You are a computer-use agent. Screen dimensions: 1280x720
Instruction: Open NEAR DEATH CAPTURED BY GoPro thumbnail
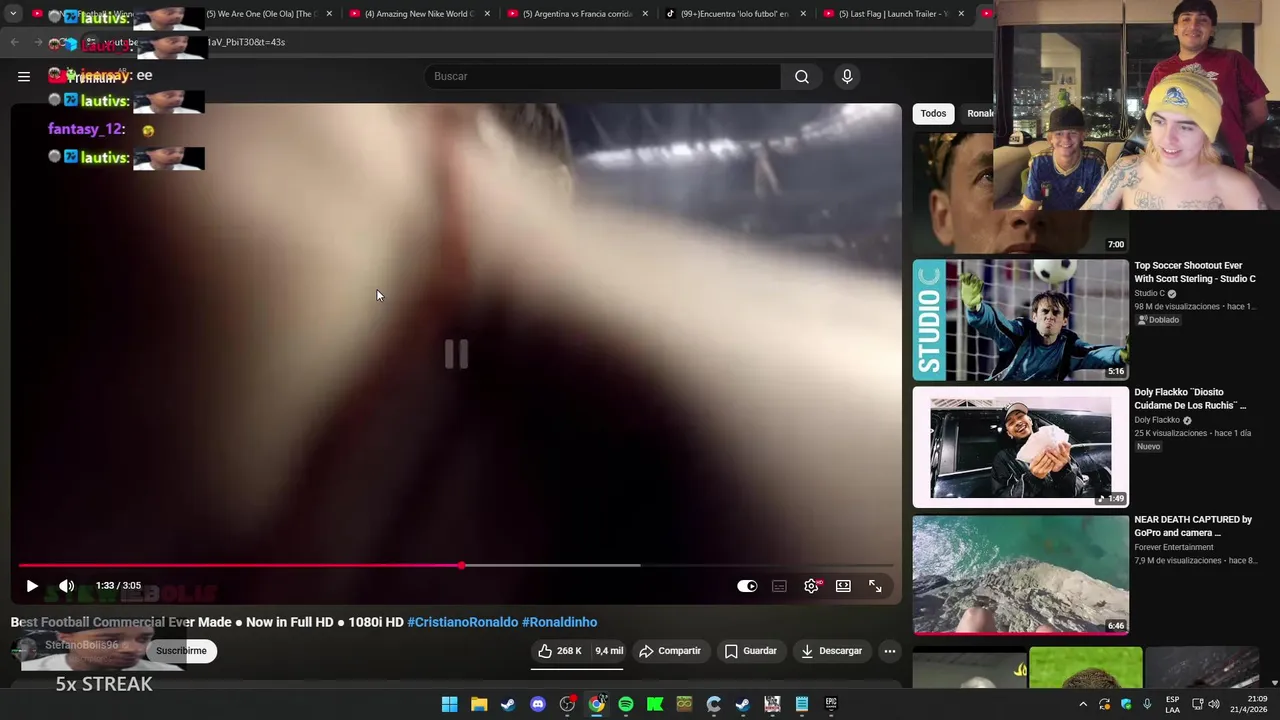click(x=1020, y=574)
